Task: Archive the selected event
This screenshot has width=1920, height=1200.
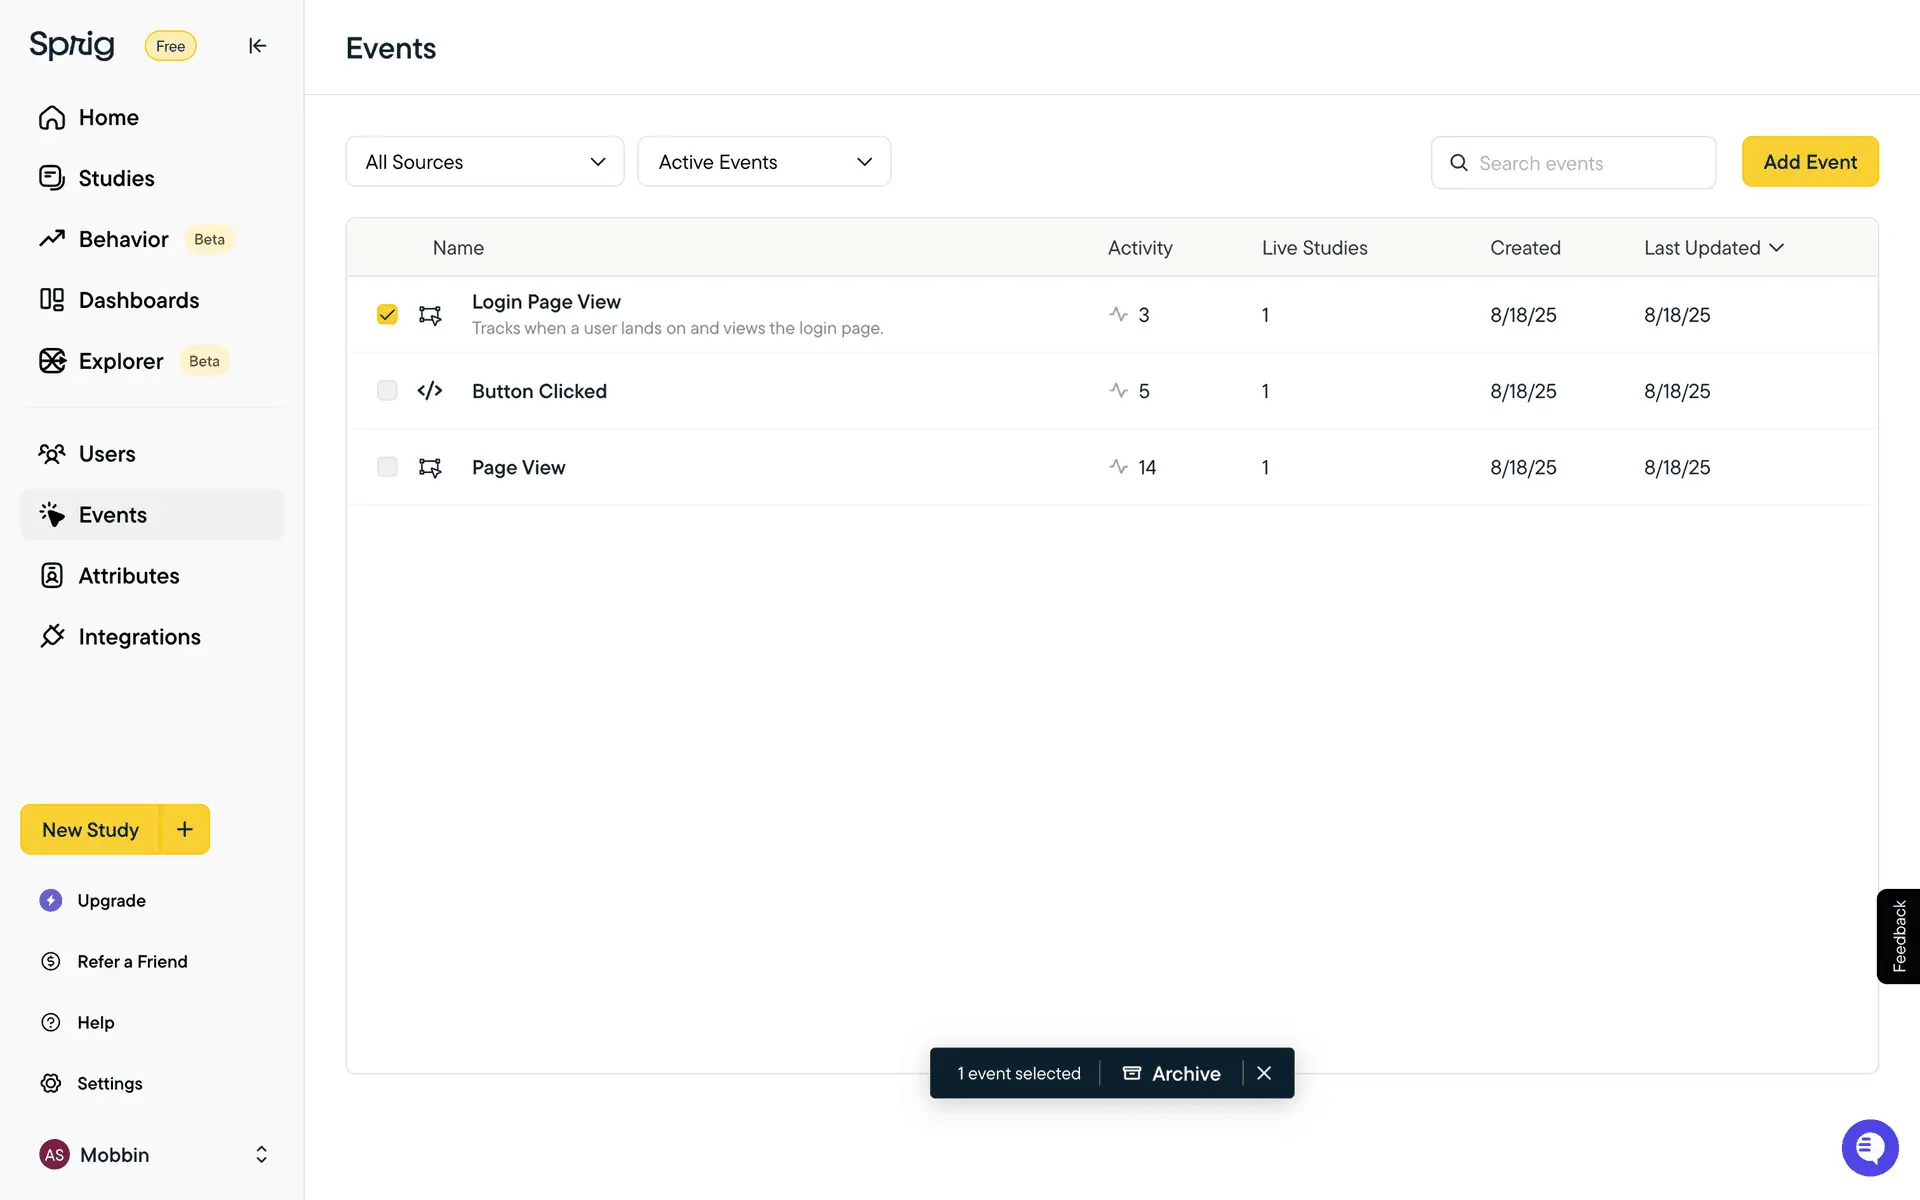Action: click(x=1172, y=1073)
